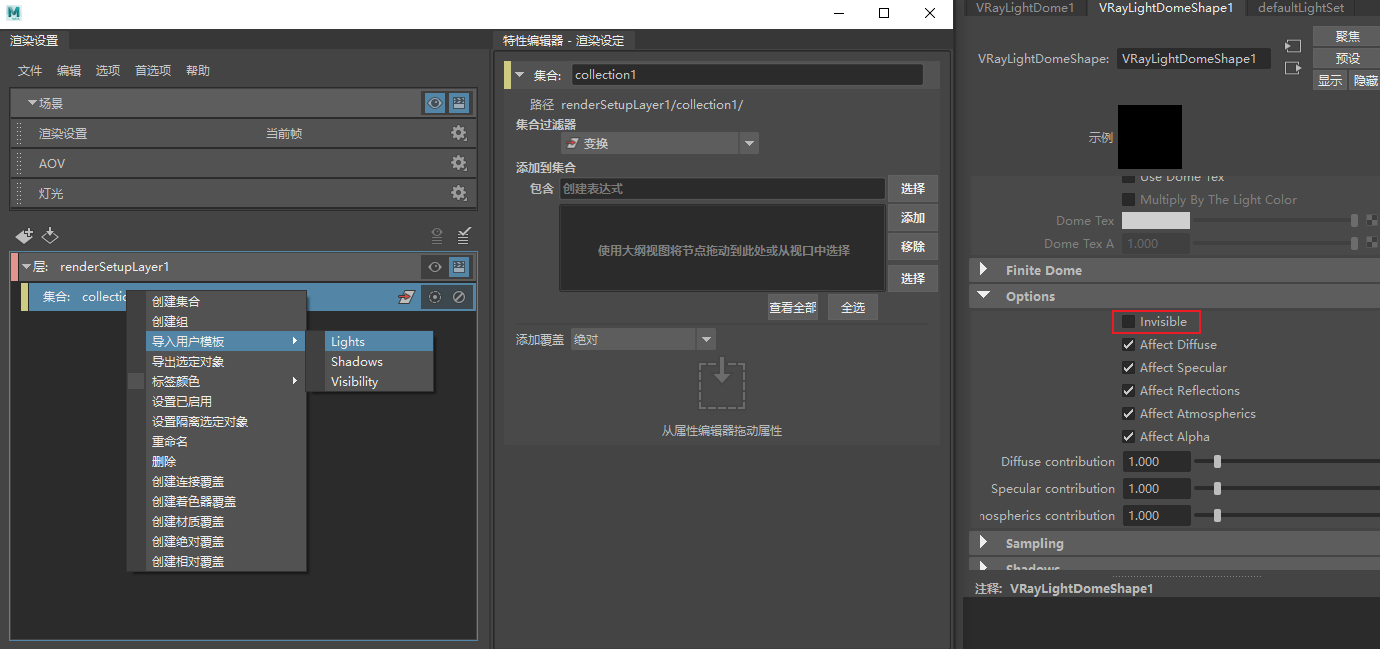Click the Maya M logo in the title bar
1380x649 pixels.
(13, 14)
